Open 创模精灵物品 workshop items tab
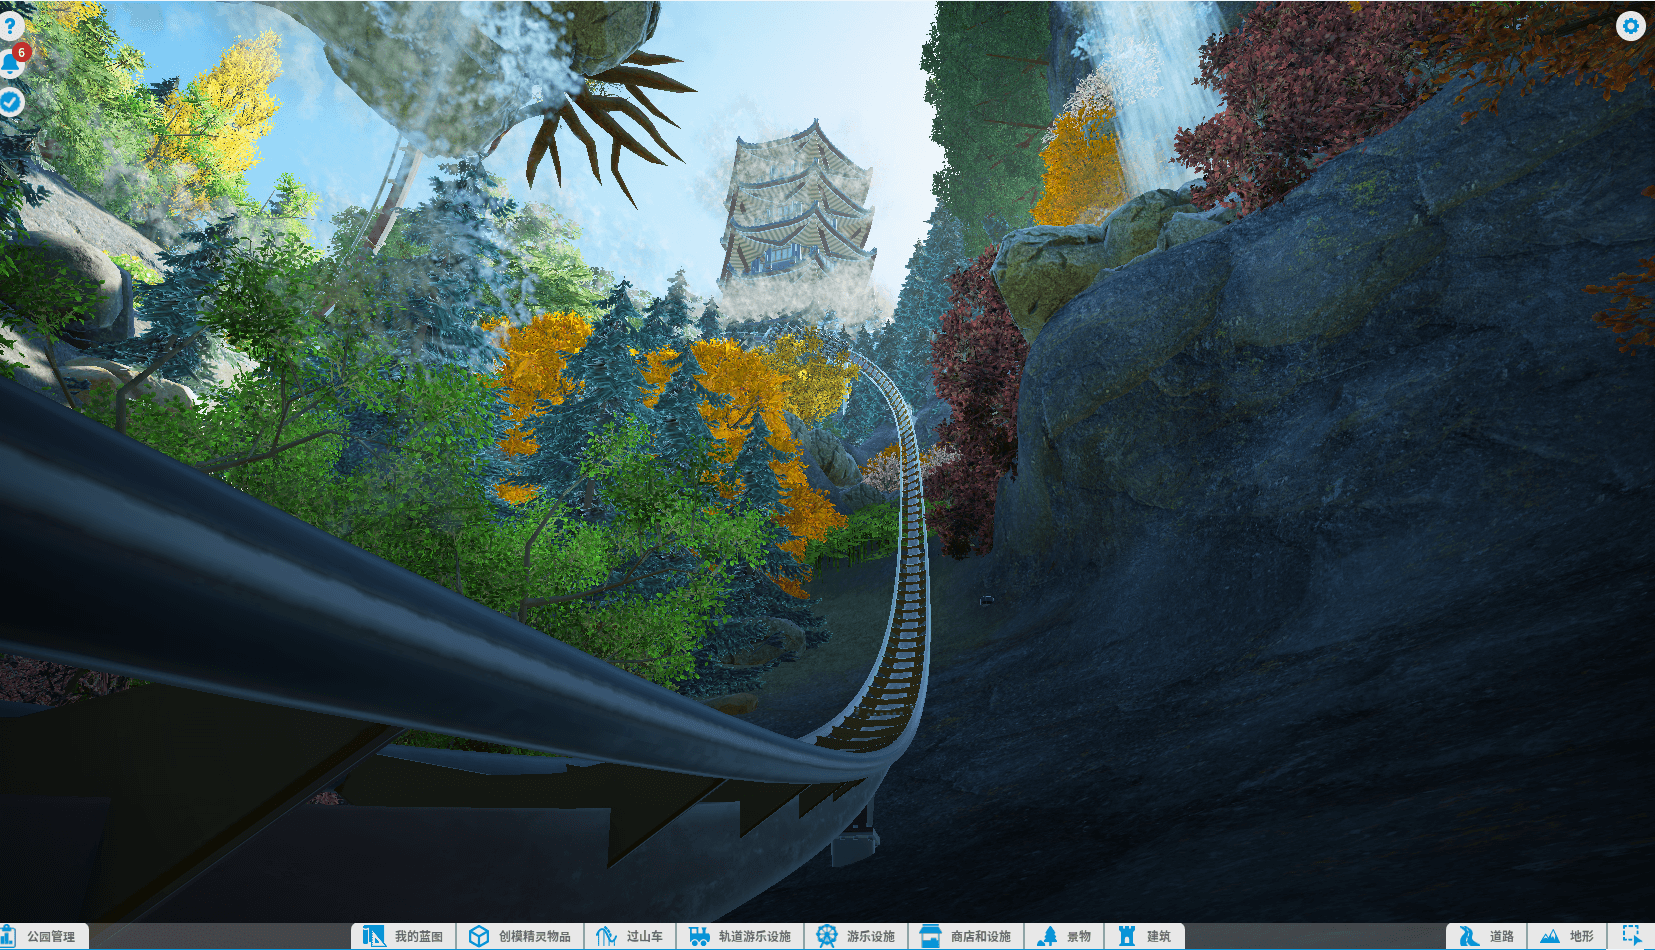This screenshot has width=1655, height=950. [520, 936]
